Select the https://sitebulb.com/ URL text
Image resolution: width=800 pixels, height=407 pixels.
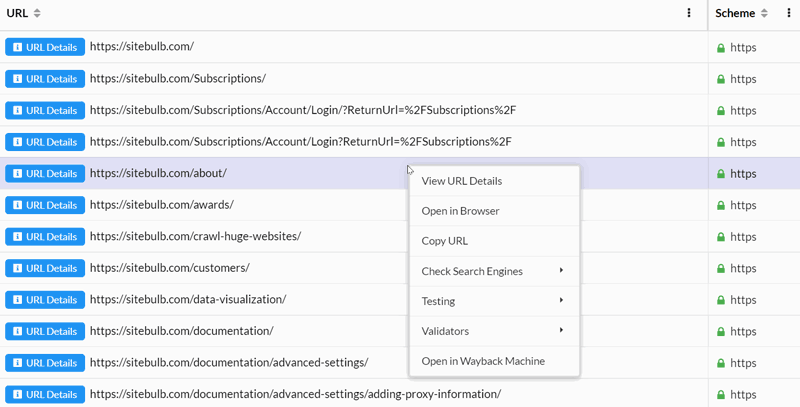[142, 46]
